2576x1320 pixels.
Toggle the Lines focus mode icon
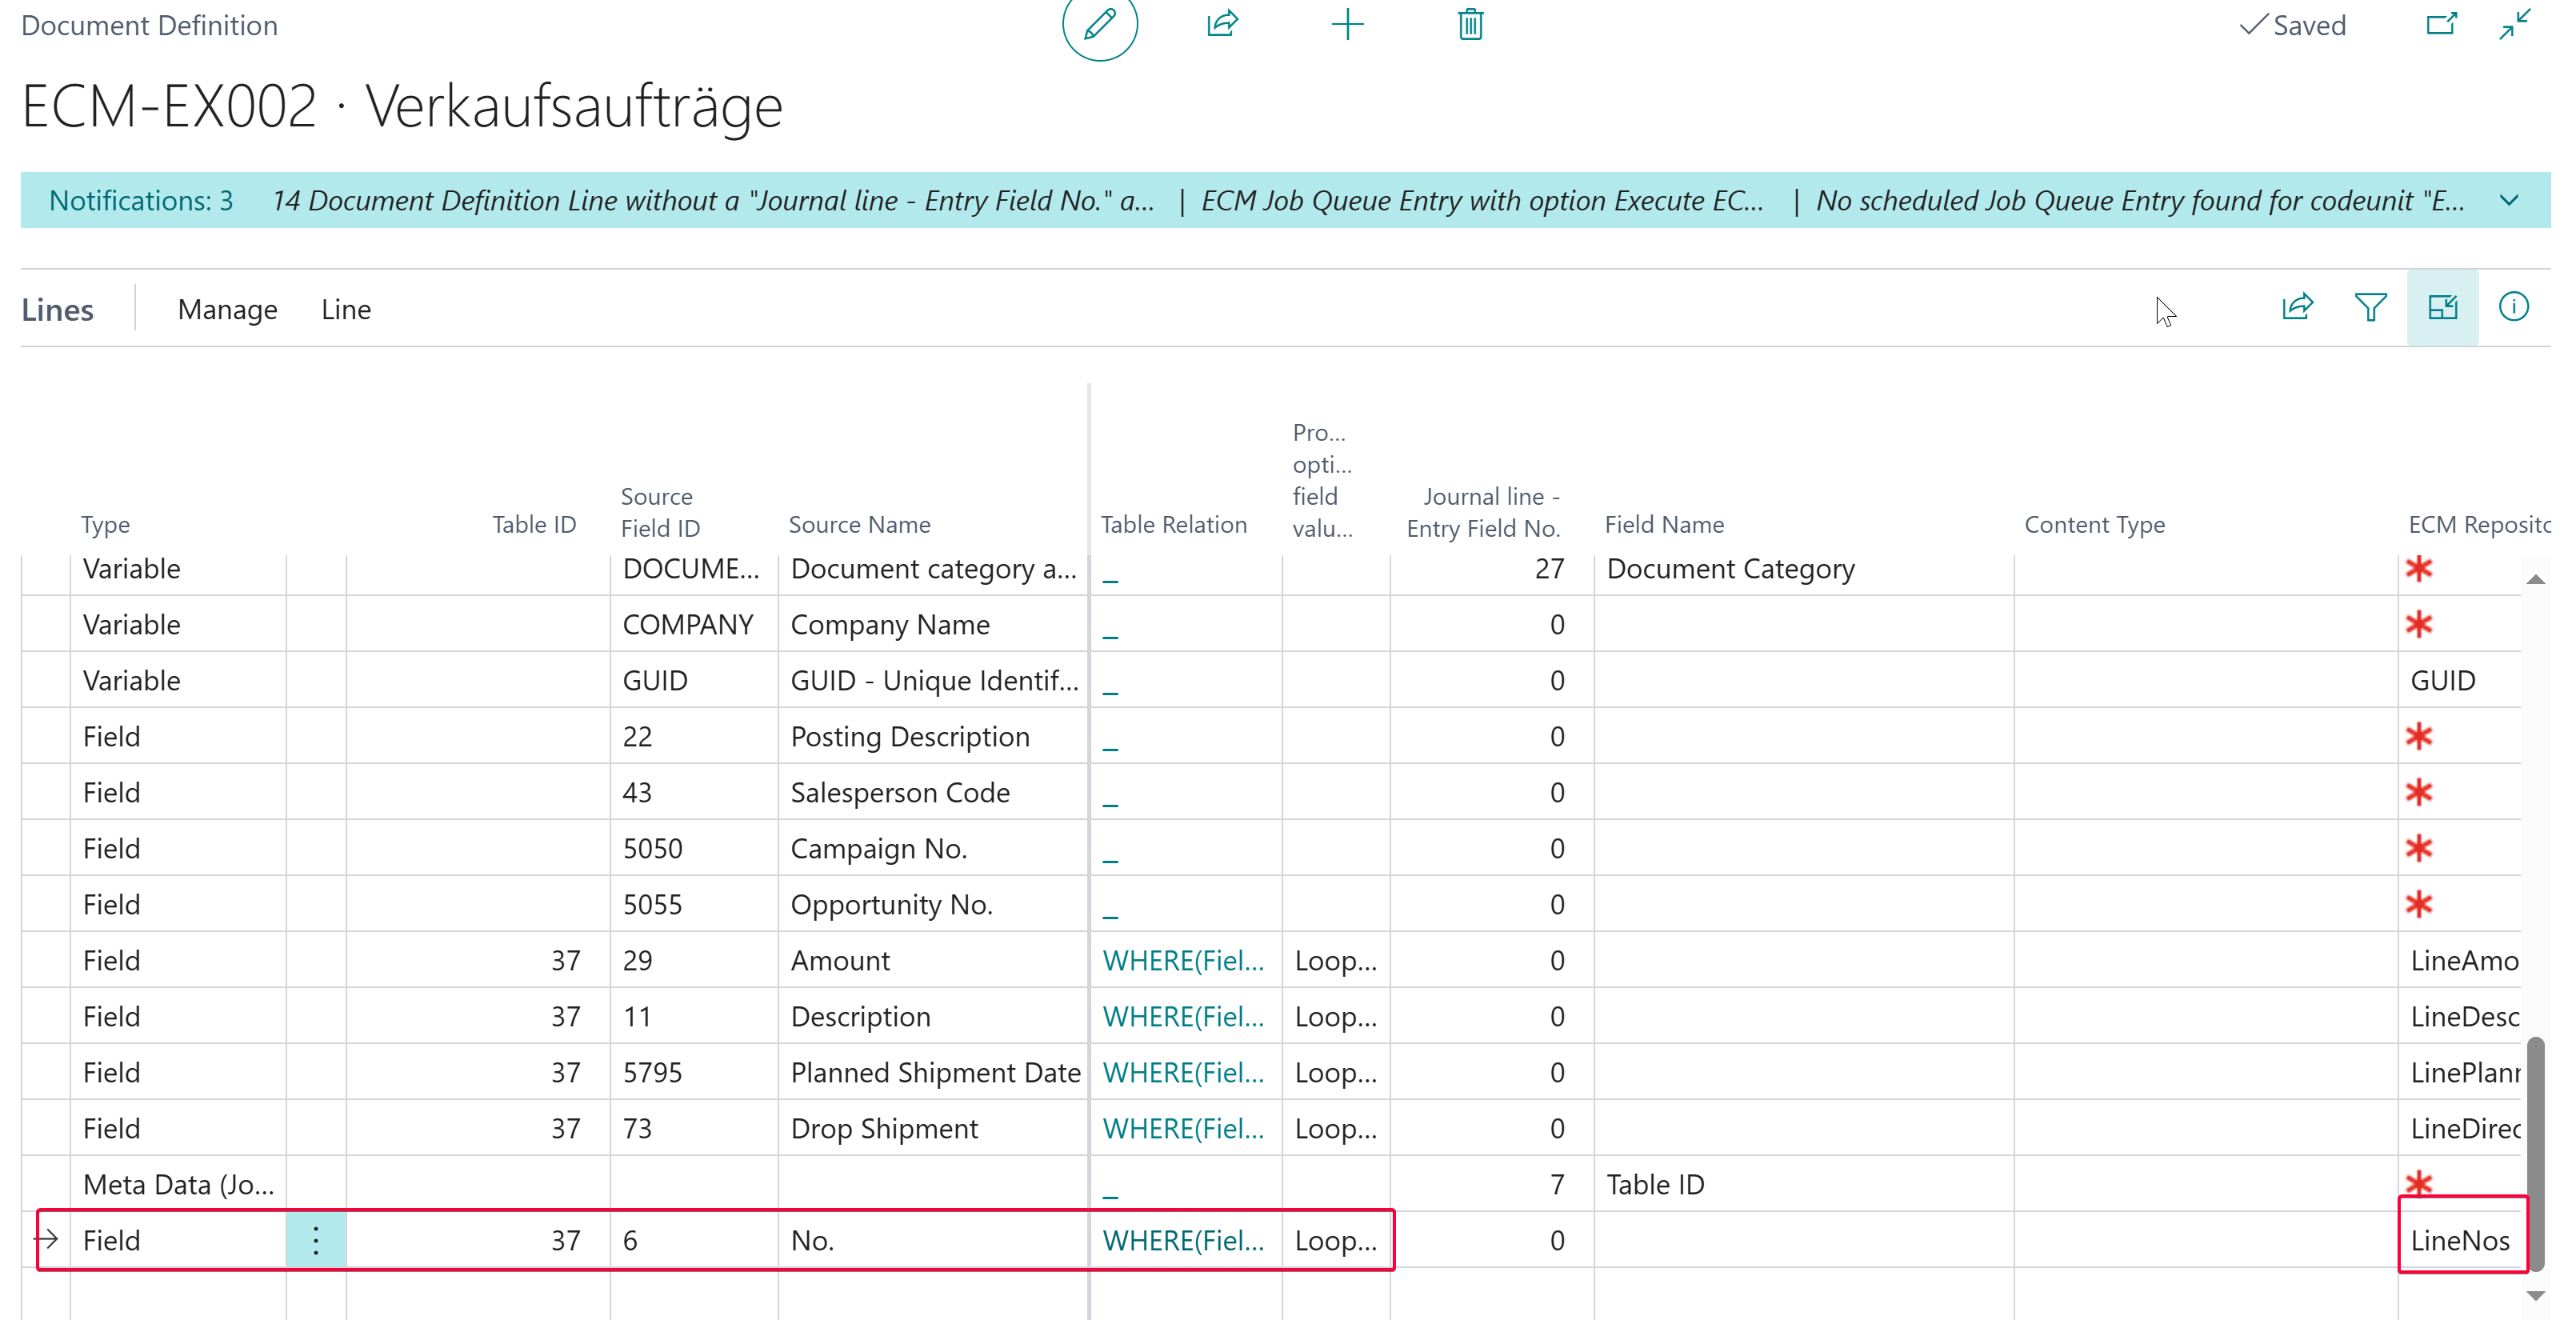pos(2442,307)
